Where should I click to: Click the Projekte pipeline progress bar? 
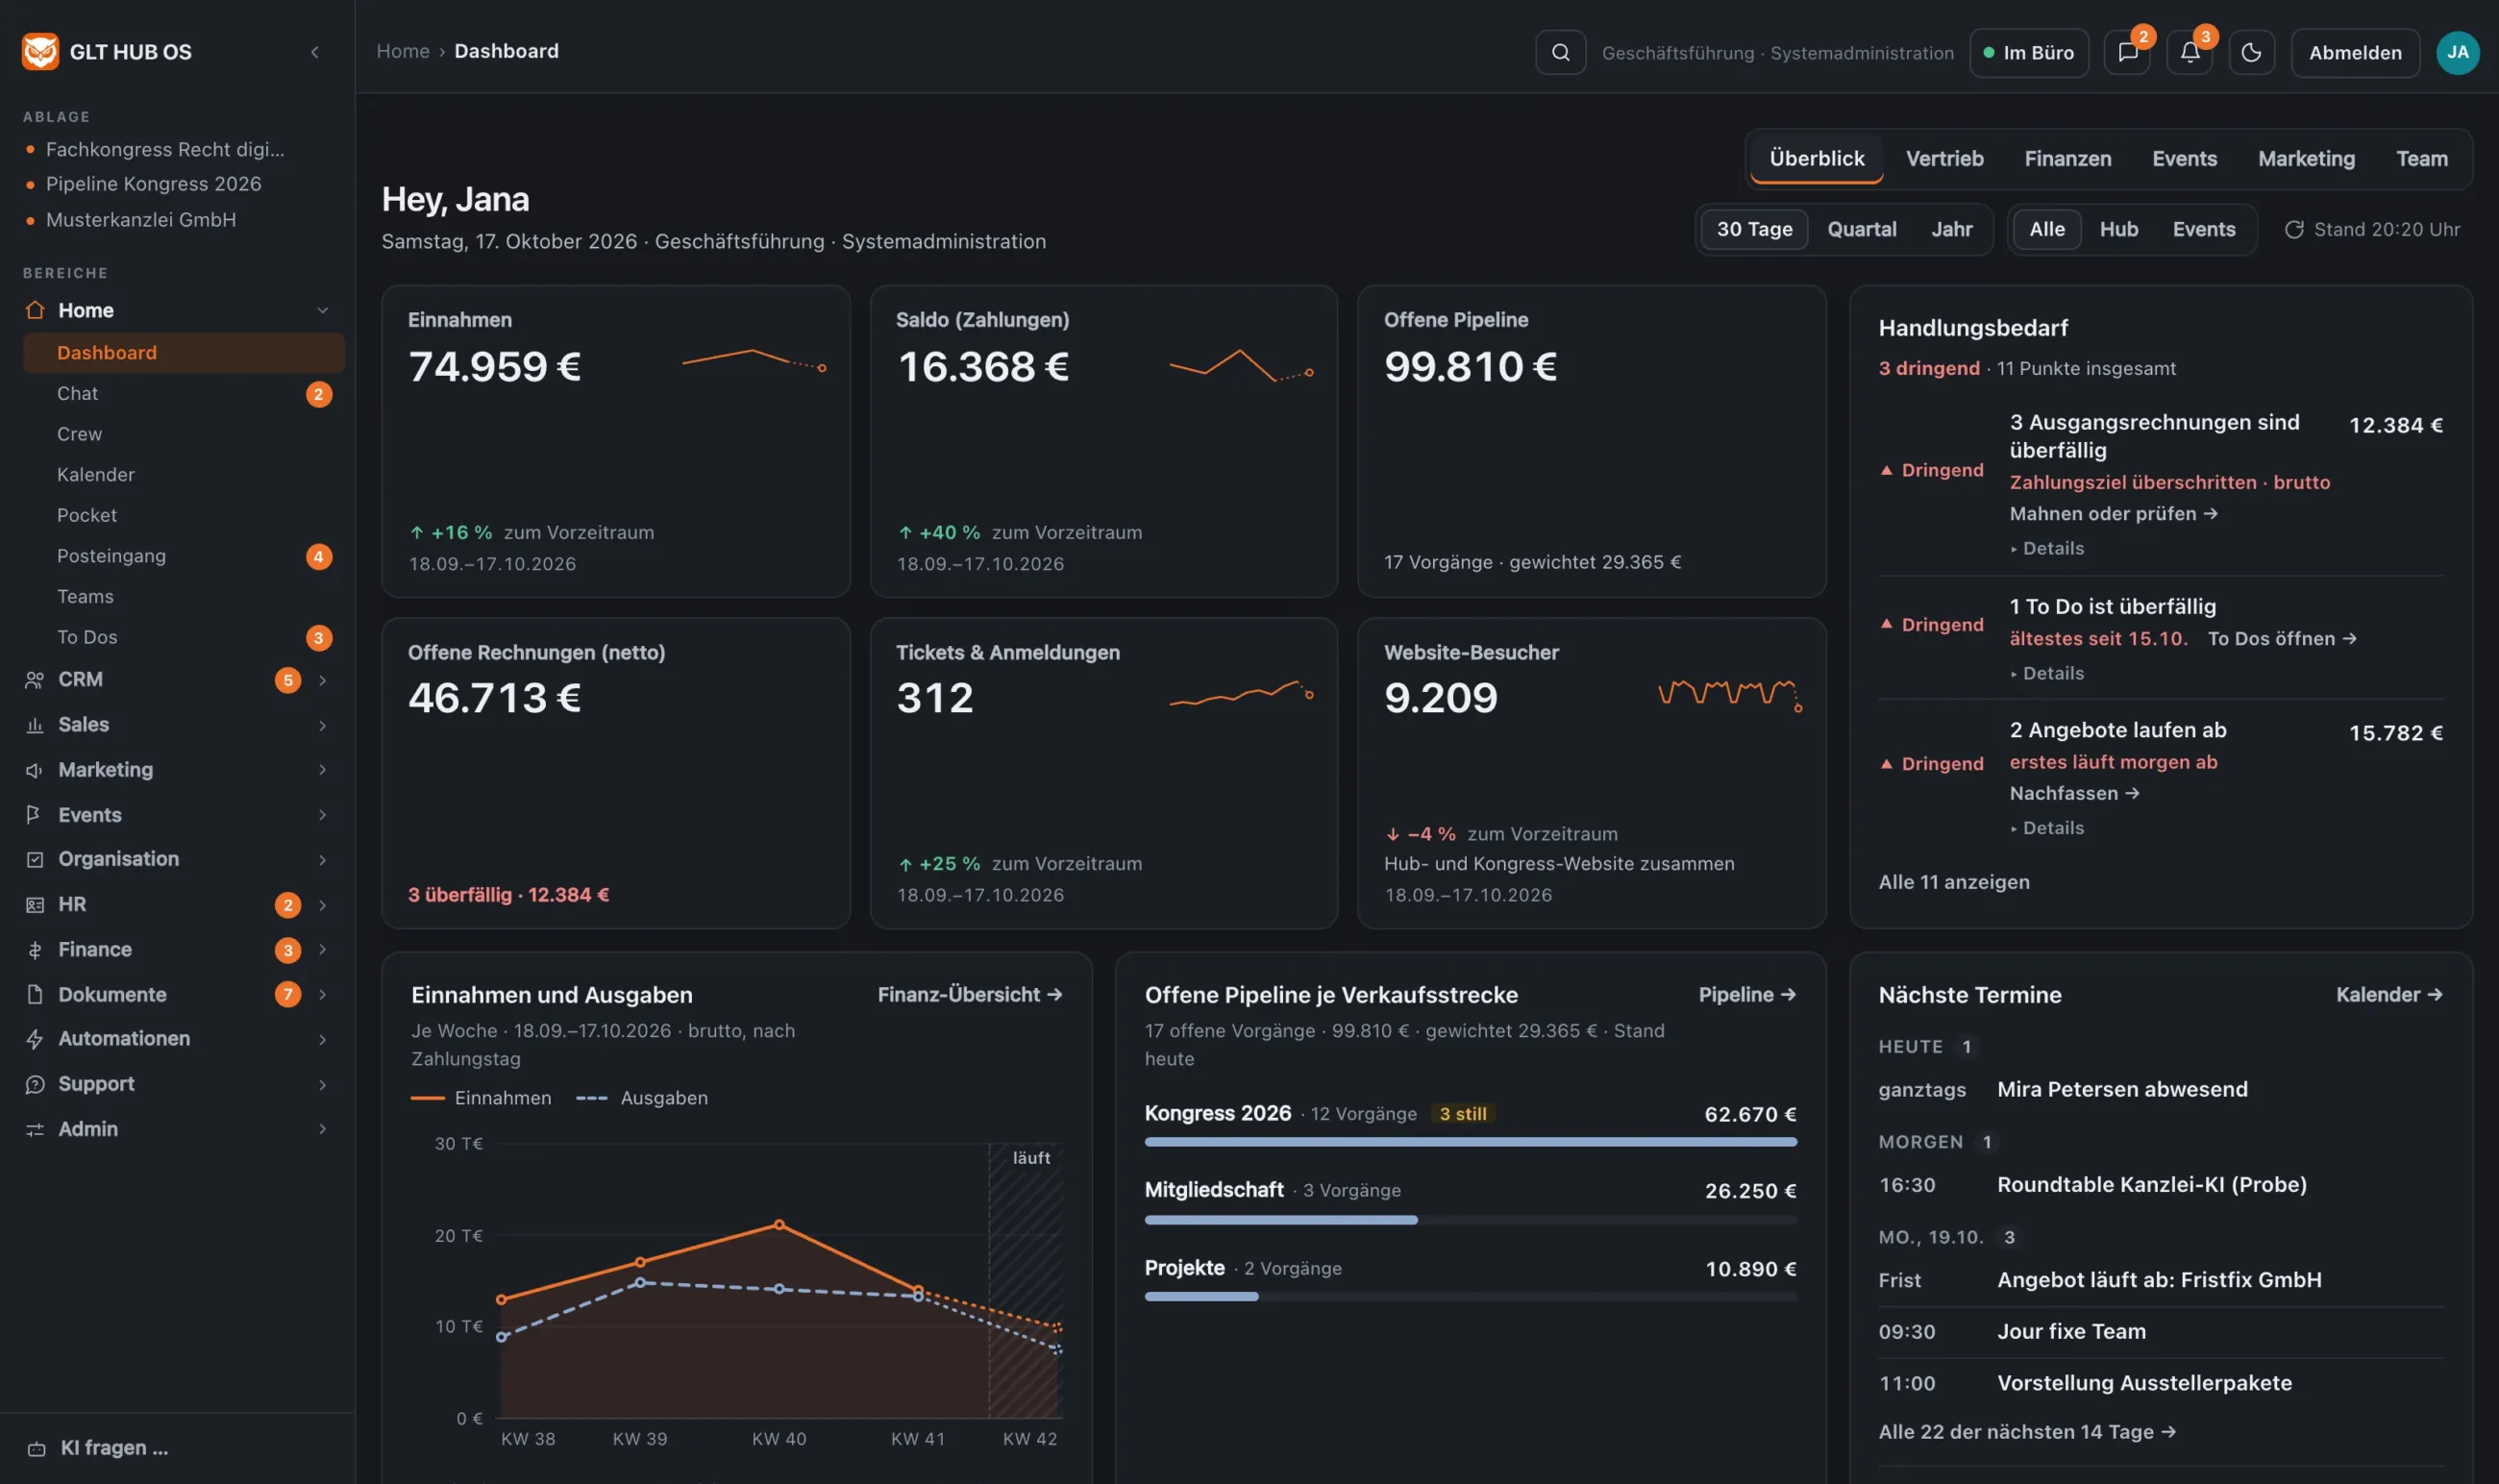1470,1297
